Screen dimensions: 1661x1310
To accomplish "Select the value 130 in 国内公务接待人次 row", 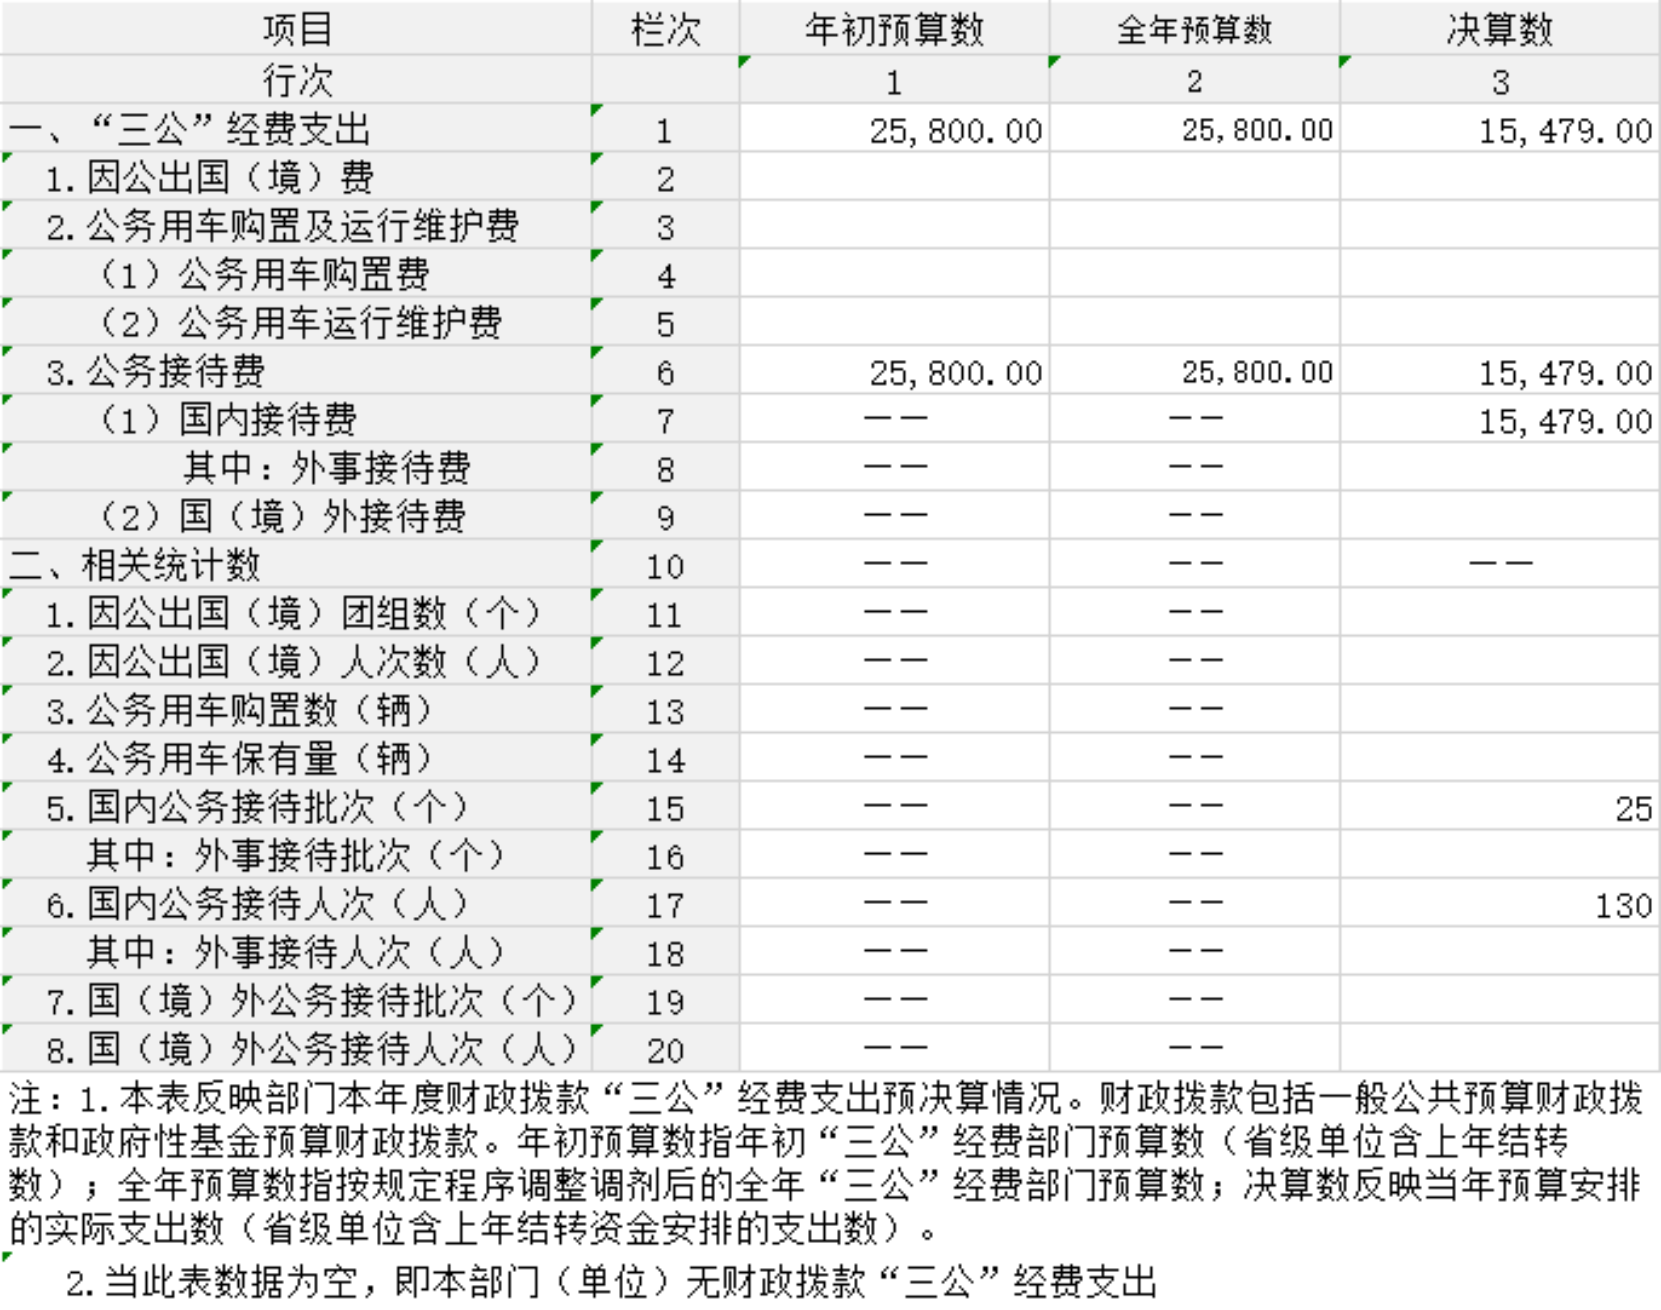I will click(x=1623, y=905).
